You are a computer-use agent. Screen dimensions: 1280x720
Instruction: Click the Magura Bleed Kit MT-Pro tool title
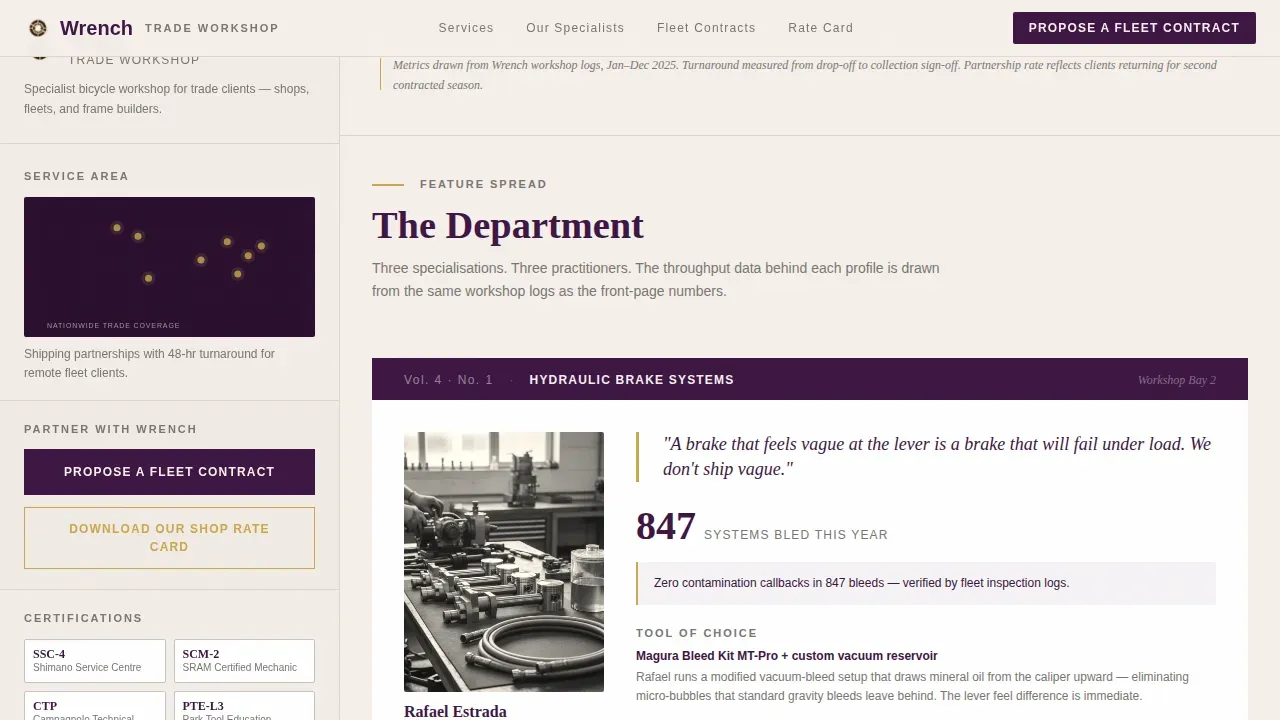786,656
